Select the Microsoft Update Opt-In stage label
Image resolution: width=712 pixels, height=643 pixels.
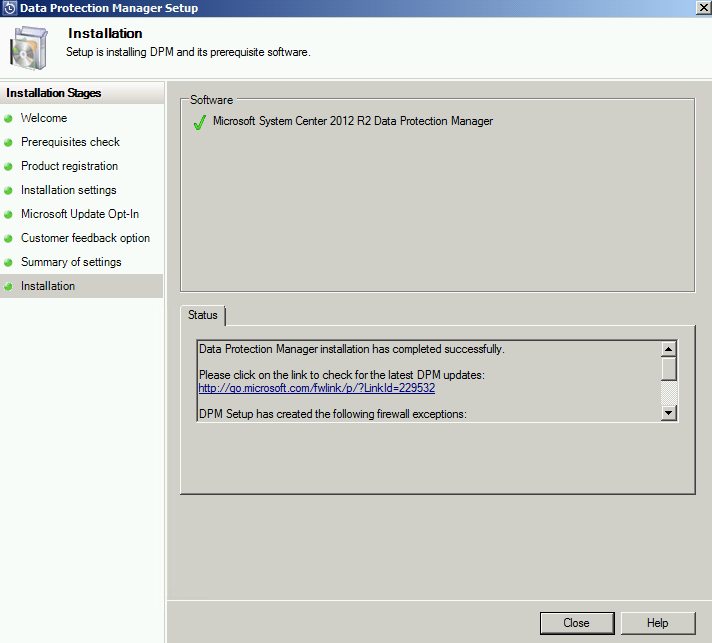click(80, 214)
